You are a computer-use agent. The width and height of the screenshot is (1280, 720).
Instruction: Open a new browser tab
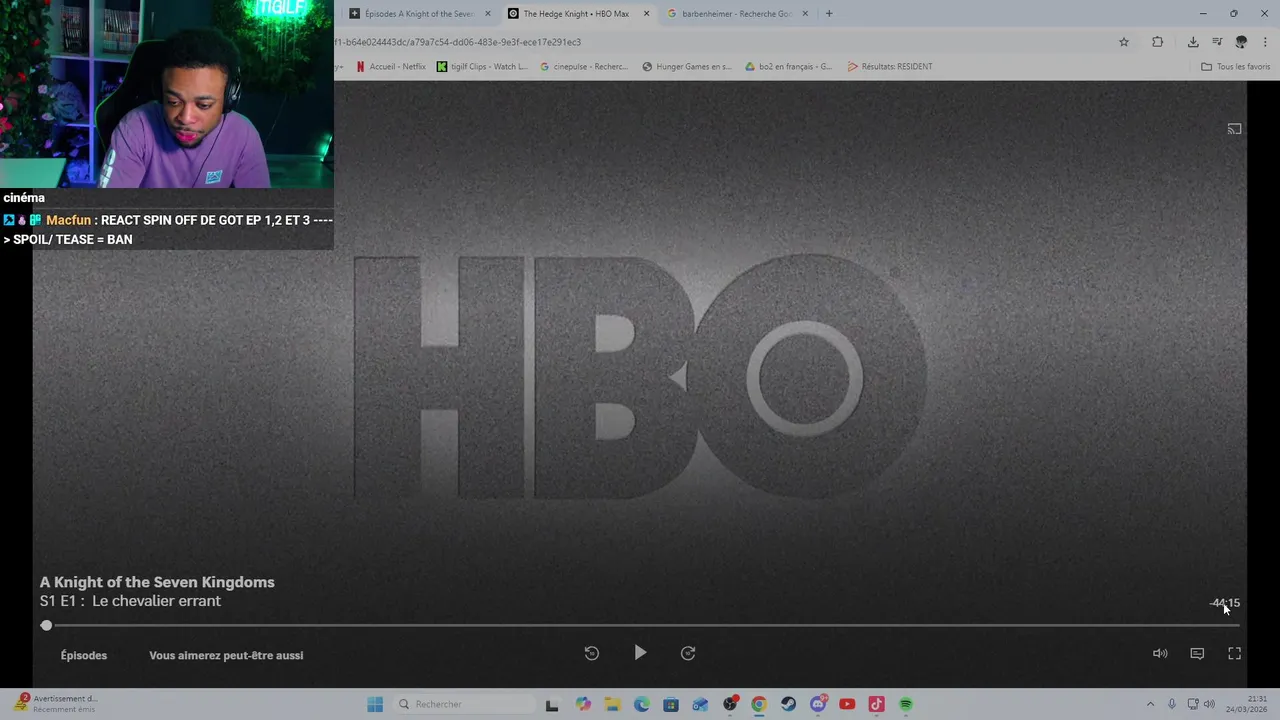coord(828,14)
